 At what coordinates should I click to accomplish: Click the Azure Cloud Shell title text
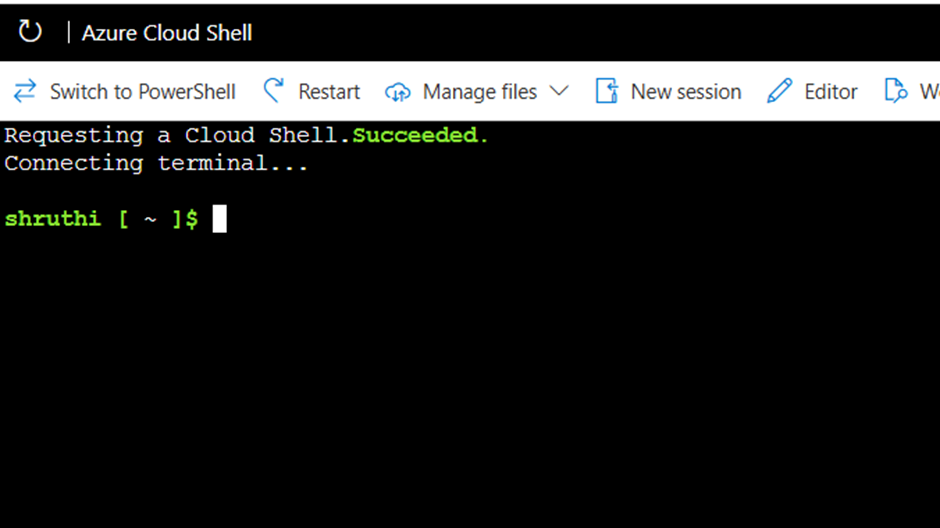[167, 33]
